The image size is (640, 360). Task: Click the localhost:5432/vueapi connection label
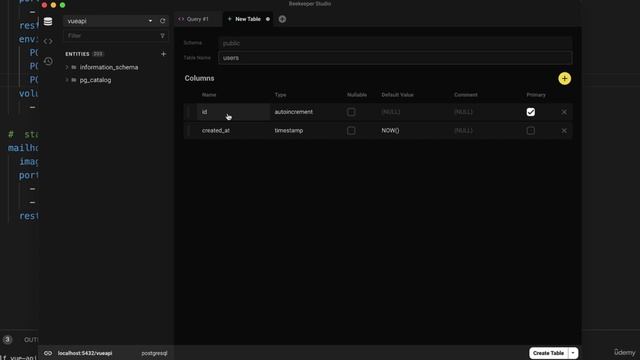coord(85,353)
